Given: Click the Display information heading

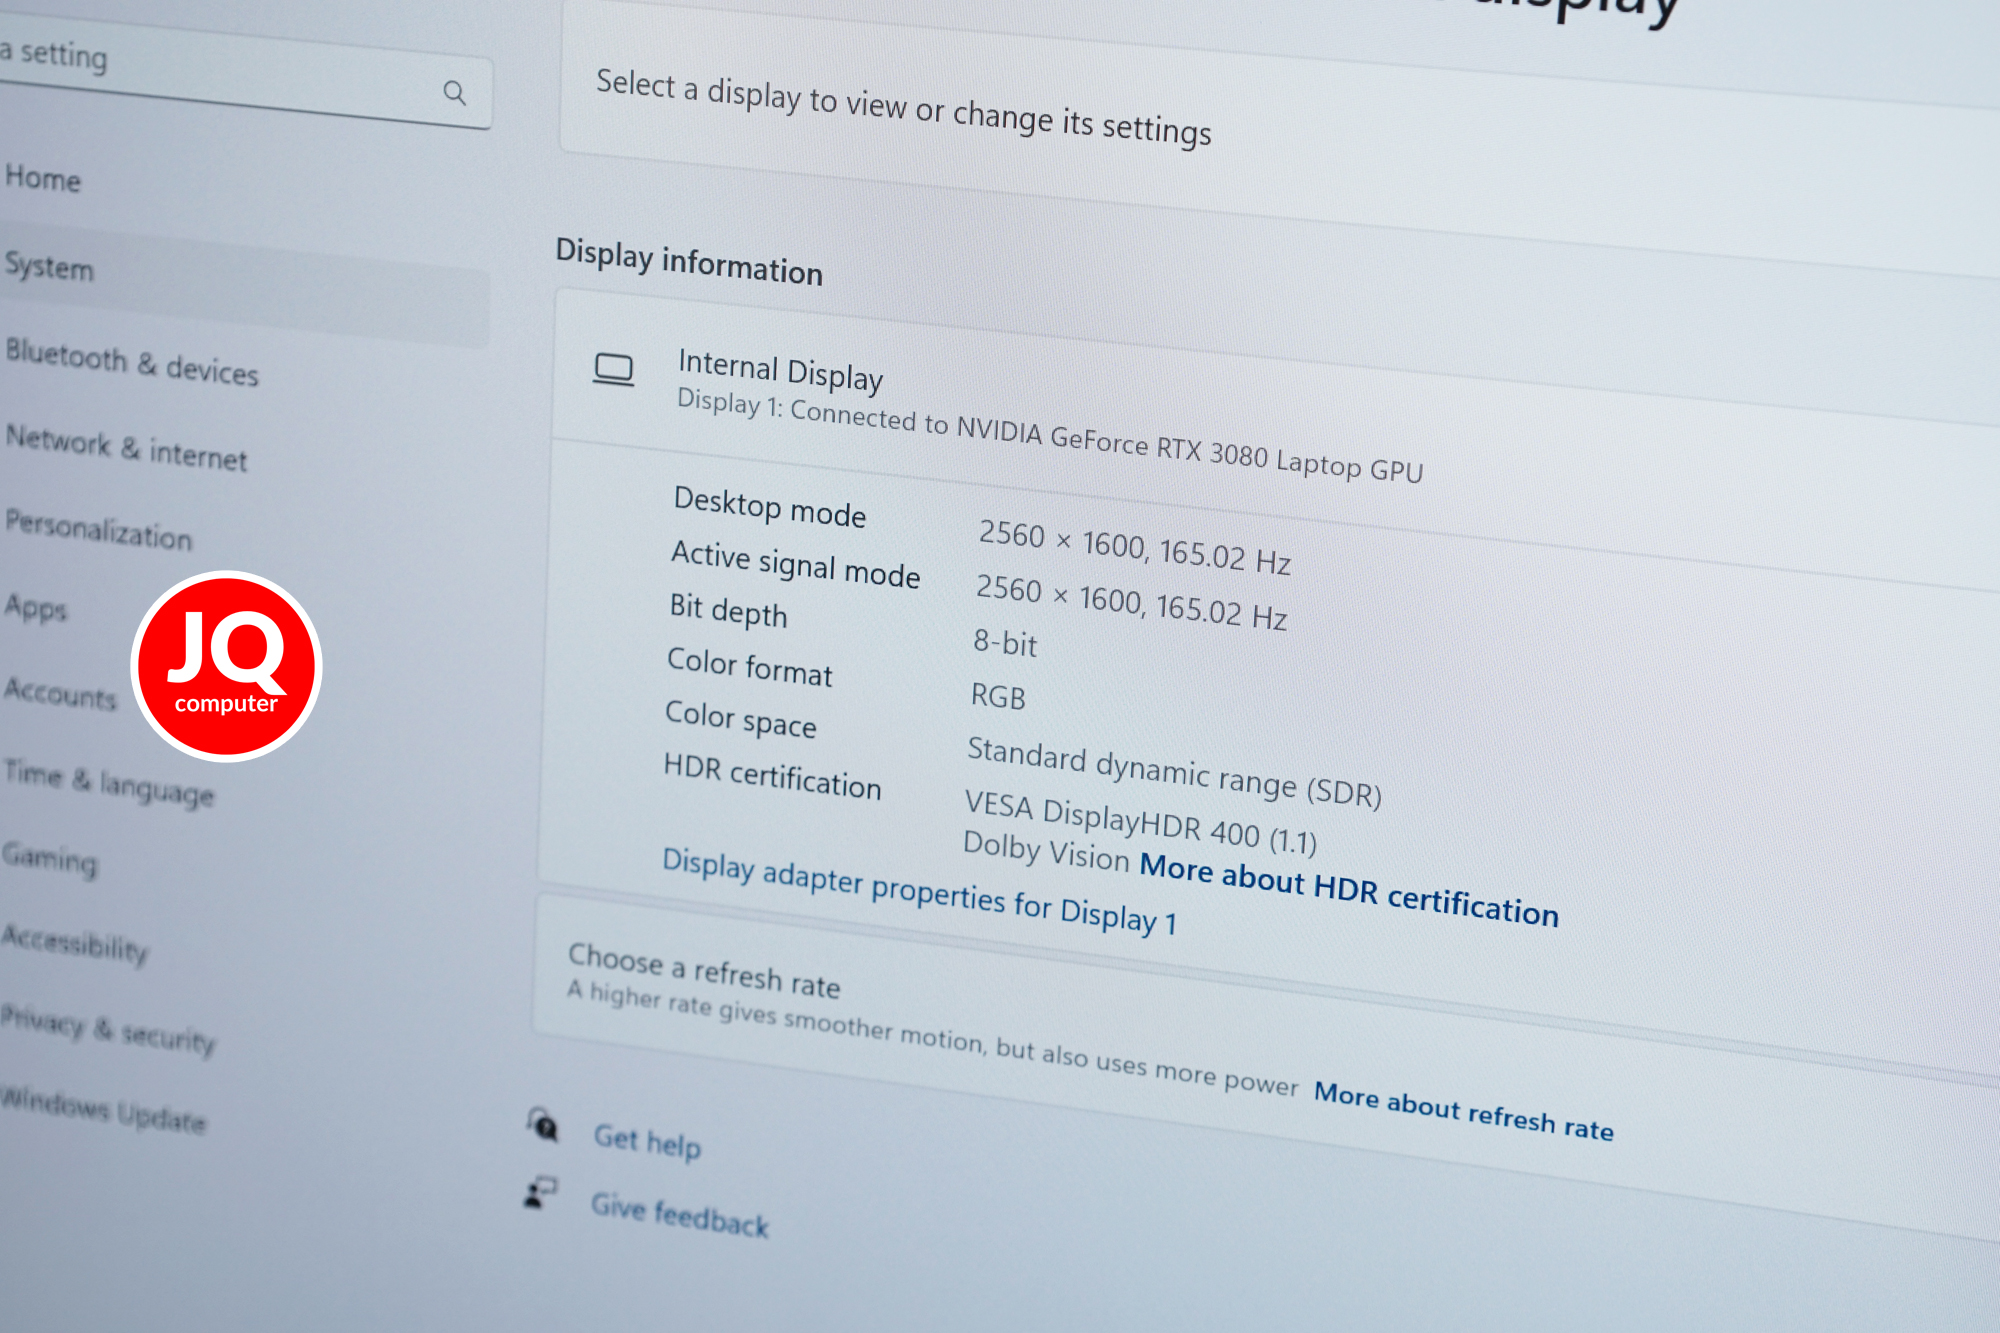Looking at the screenshot, I should tap(689, 262).
